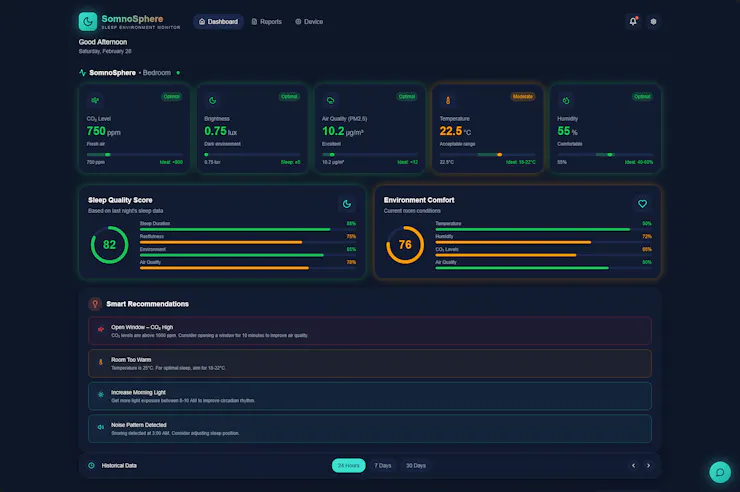This screenshot has height=492, width=740.
Task: Click the CO₂ Level card icon
Action: point(95,100)
